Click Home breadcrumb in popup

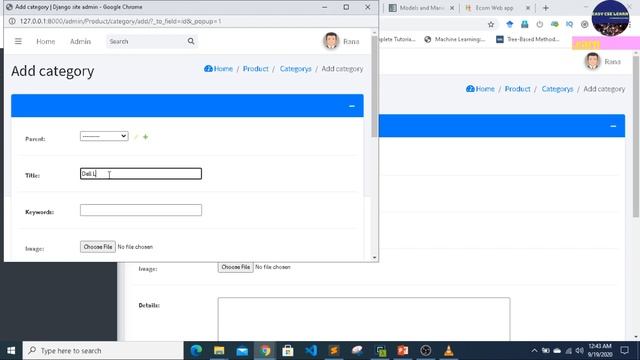click(x=218, y=69)
